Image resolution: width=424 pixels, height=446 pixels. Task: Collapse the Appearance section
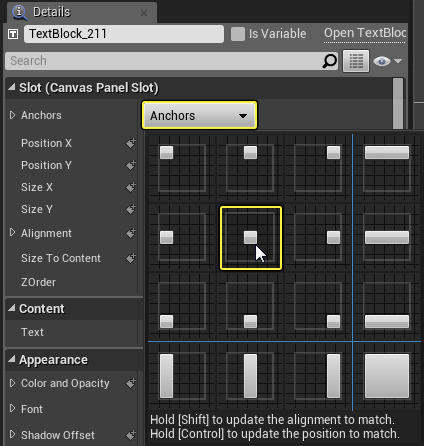tap(12, 359)
